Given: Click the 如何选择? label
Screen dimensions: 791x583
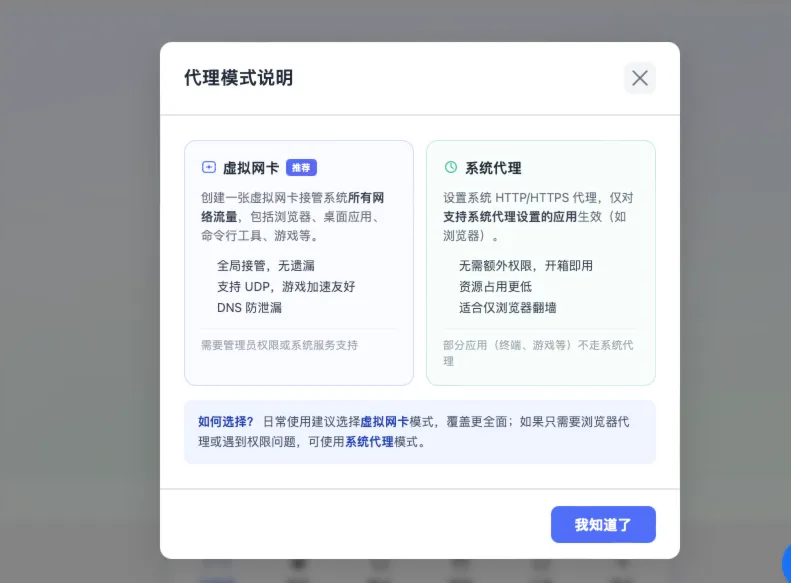Looking at the screenshot, I should (225, 422).
